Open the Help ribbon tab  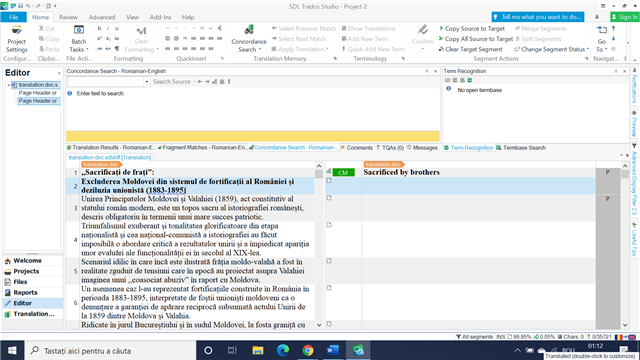pyautogui.click(x=188, y=17)
